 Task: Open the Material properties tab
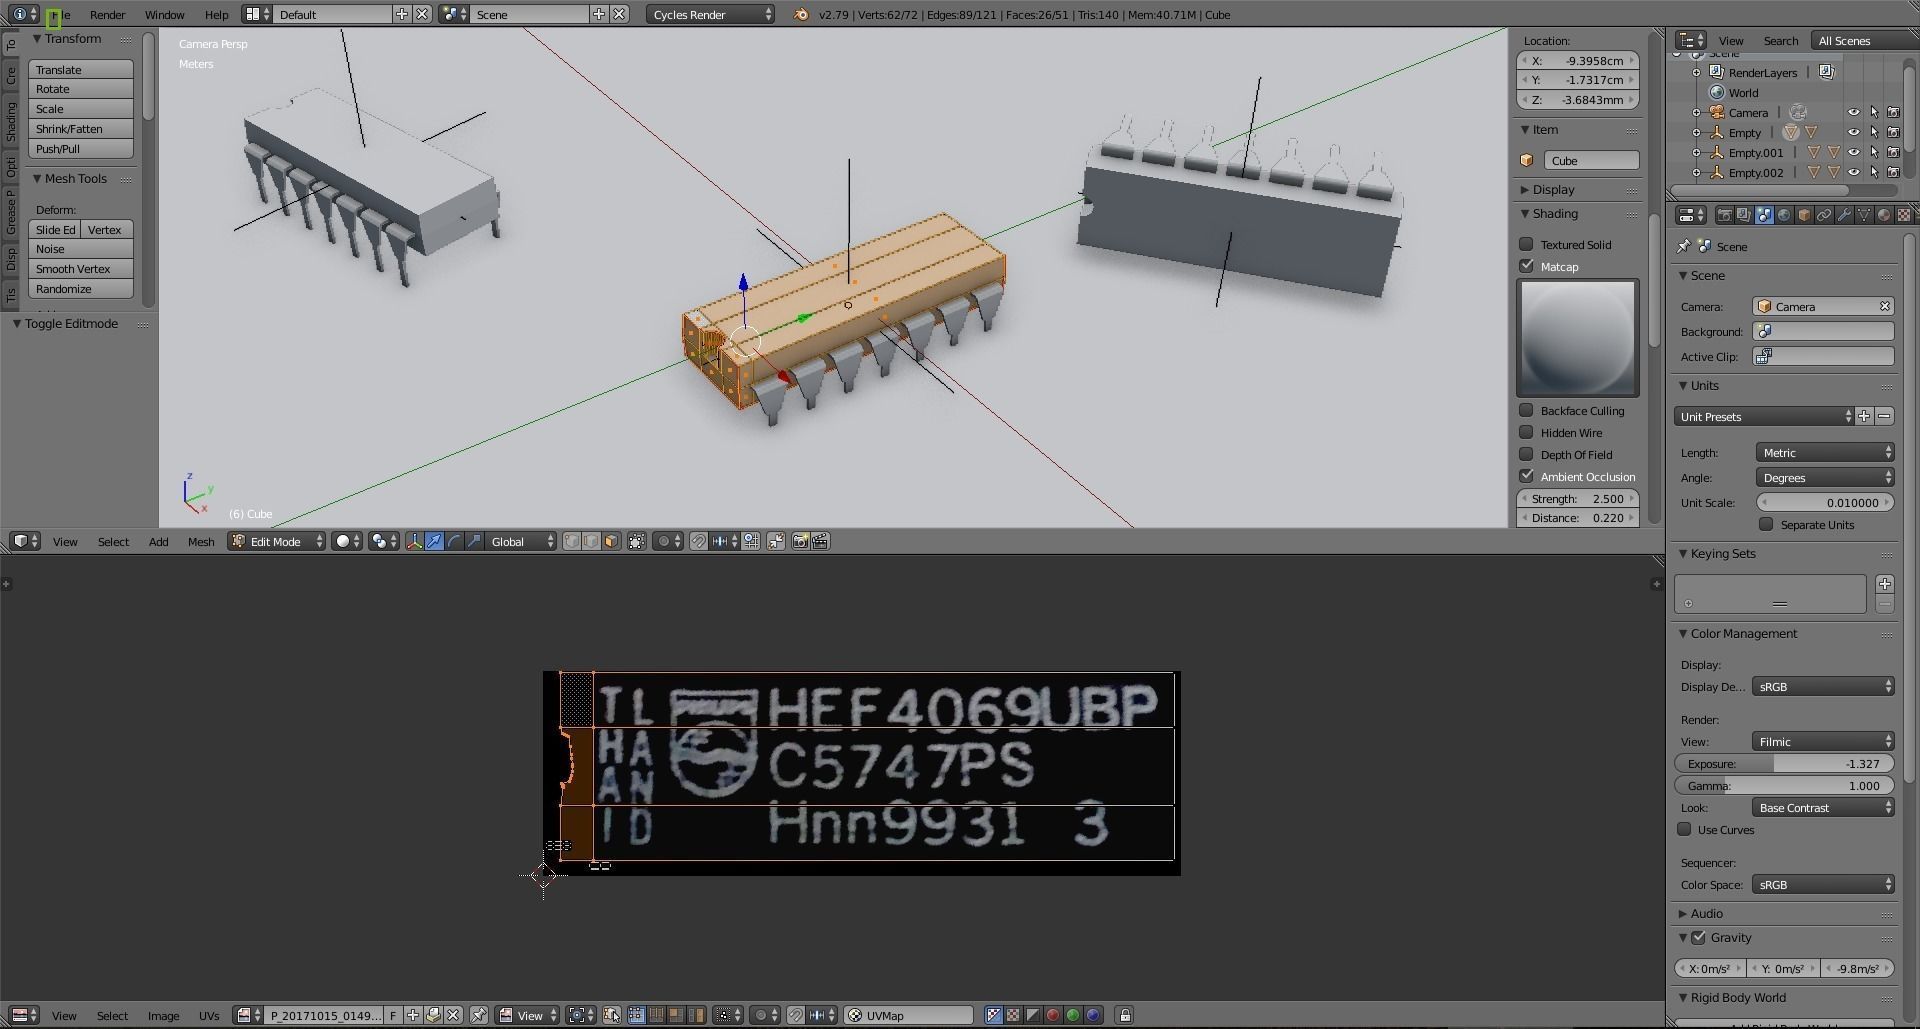click(x=1884, y=215)
